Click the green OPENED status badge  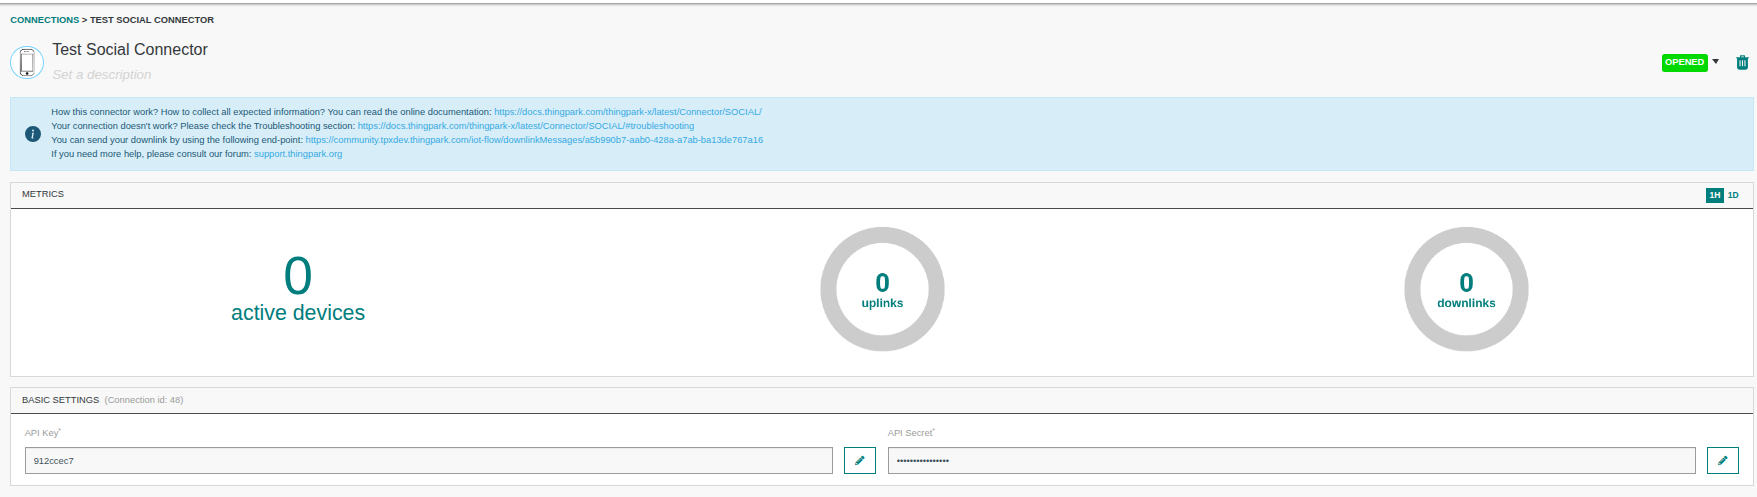[1684, 62]
